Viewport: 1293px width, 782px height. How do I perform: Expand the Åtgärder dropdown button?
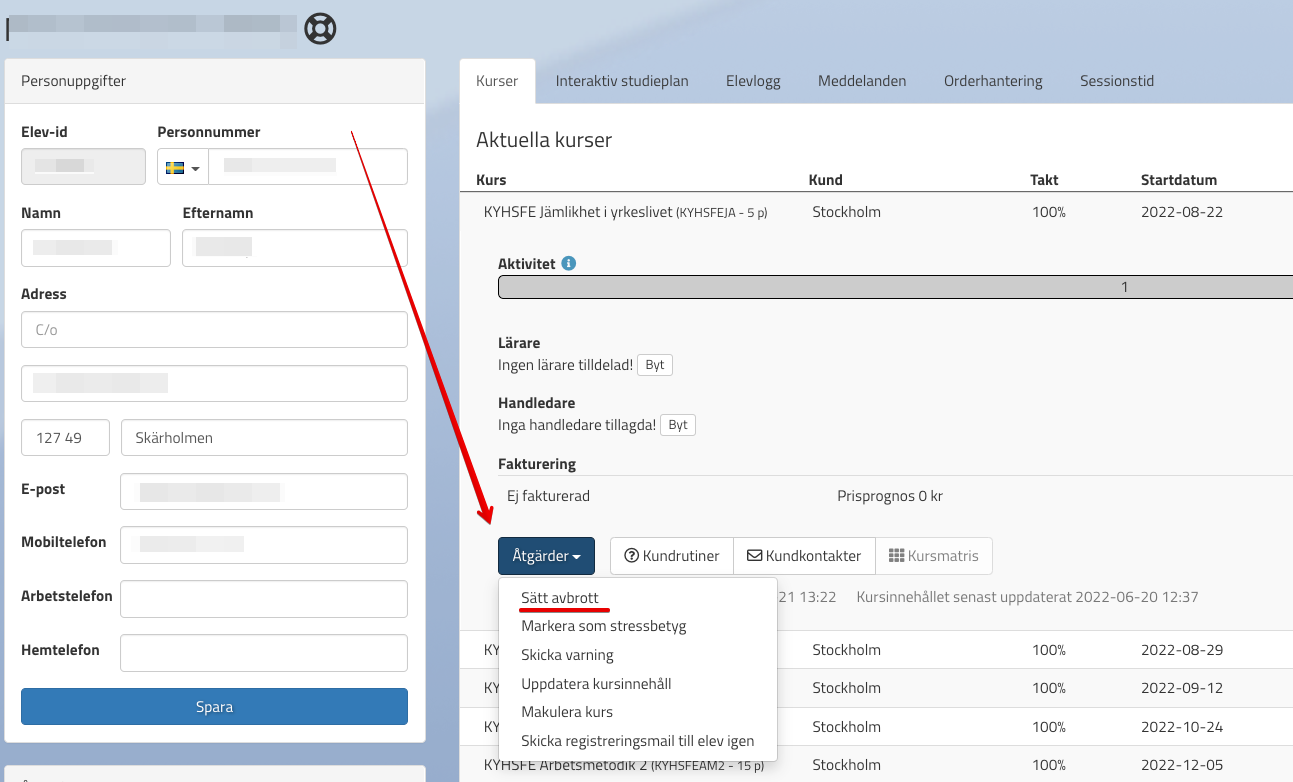tap(546, 556)
